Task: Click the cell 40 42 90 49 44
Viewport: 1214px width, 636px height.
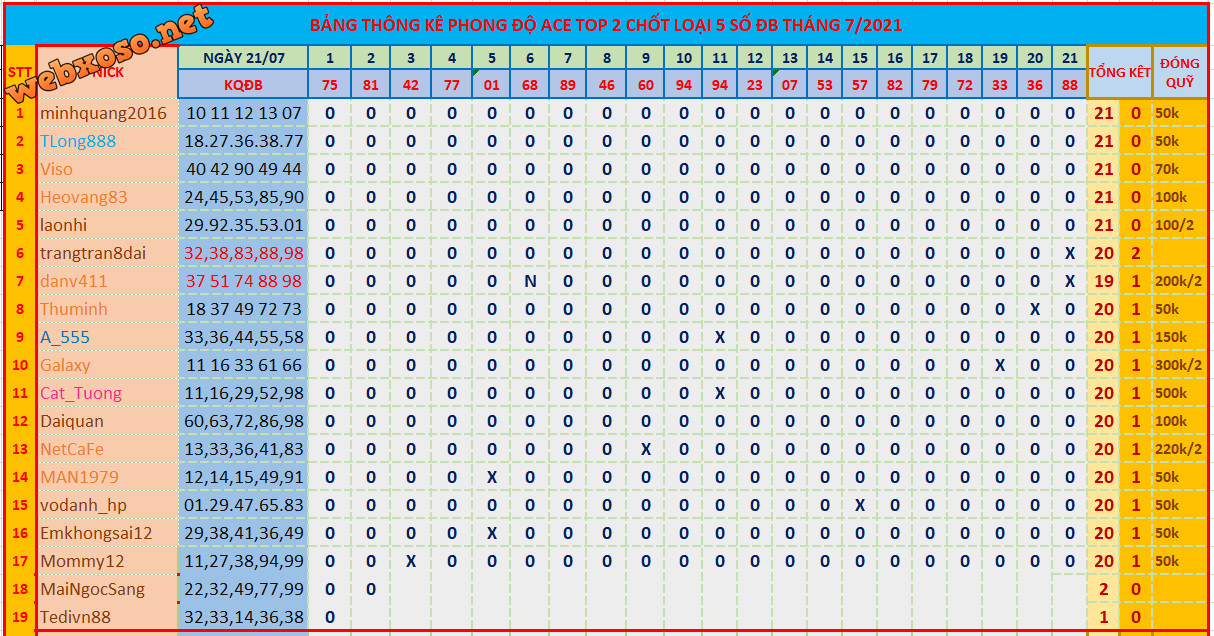Action: point(243,169)
